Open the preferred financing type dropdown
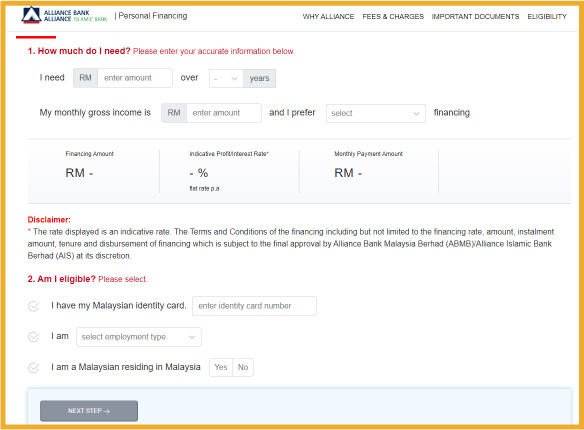 click(x=375, y=113)
